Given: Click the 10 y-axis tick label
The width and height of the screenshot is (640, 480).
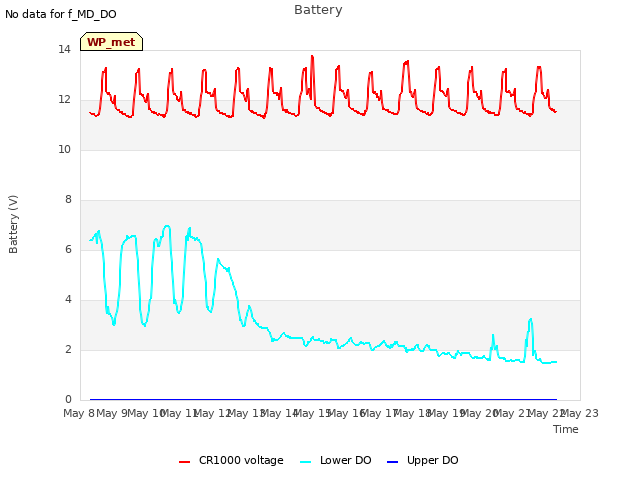Looking at the screenshot, I should pos(64,149).
